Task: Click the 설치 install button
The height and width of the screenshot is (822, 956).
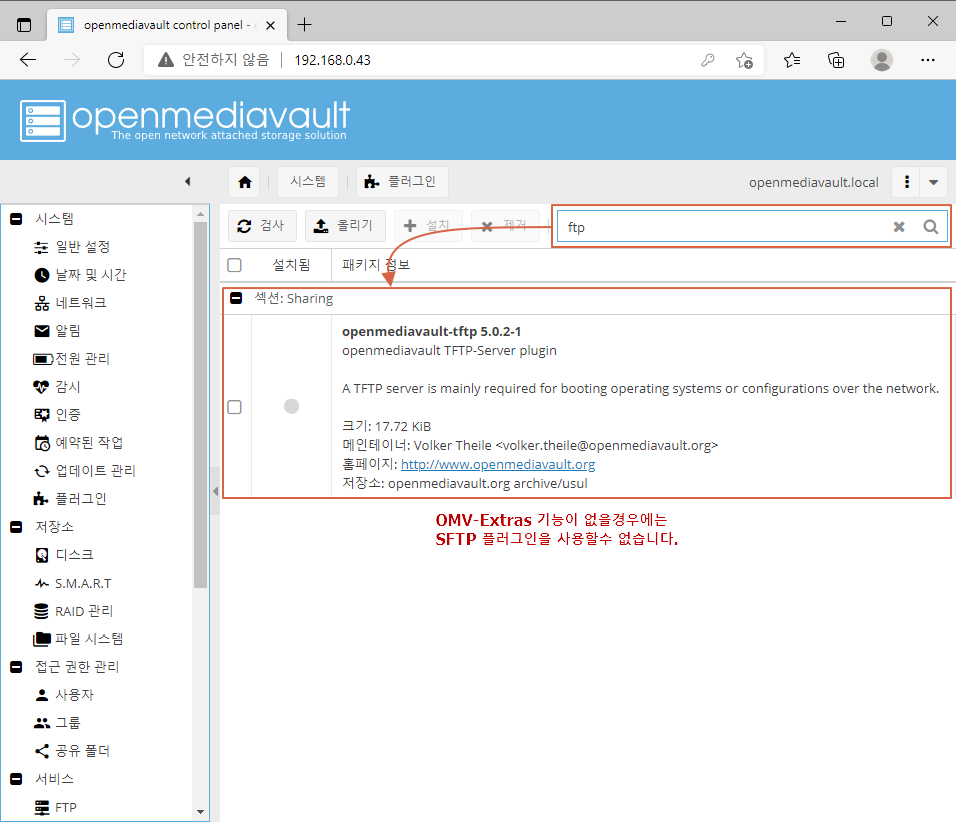Action: [x=428, y=226]
